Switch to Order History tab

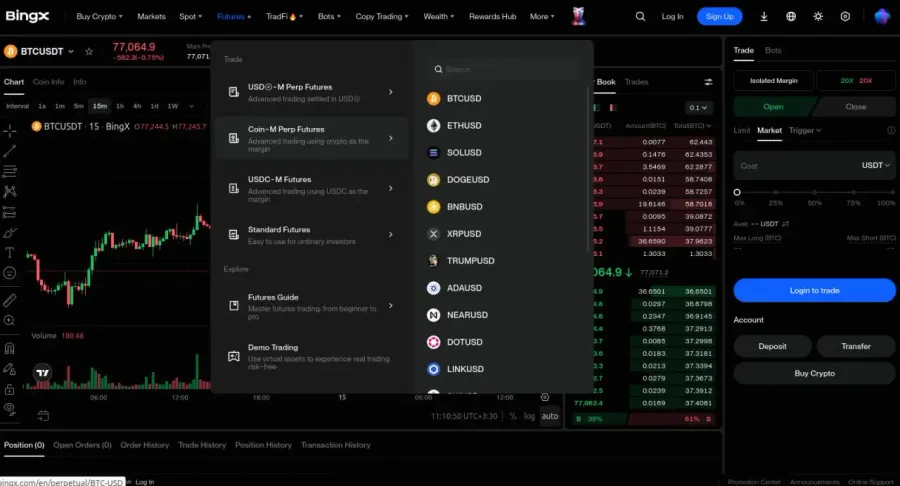pos(145,445)
